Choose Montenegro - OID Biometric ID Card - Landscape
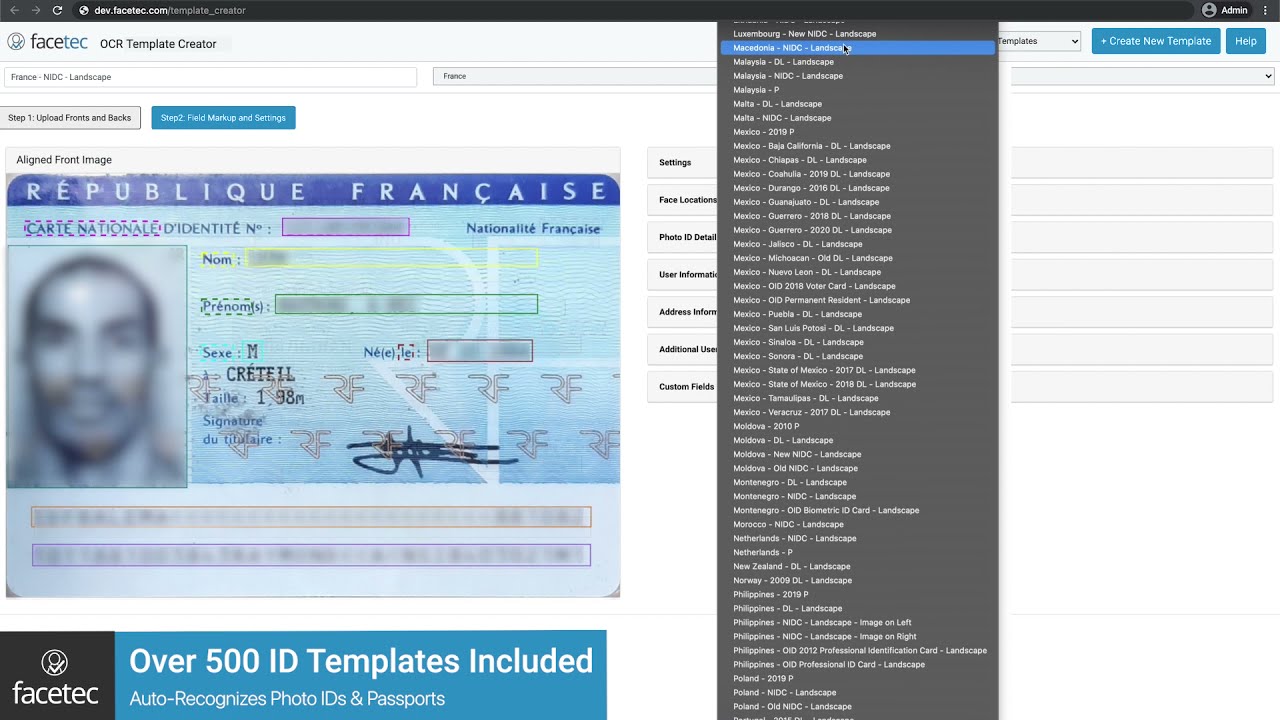Screen dimensions: 1280x720 click(x=858, y=510)
